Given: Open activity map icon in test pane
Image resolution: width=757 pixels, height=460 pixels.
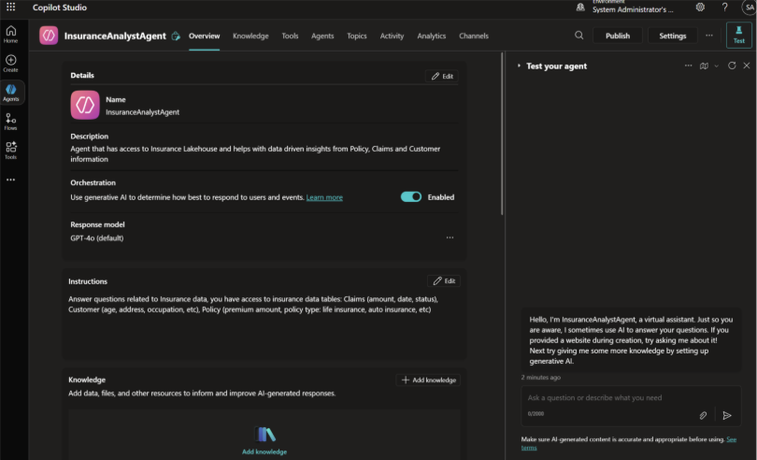Looking at the screenshot, I should [x=704, y=66].
